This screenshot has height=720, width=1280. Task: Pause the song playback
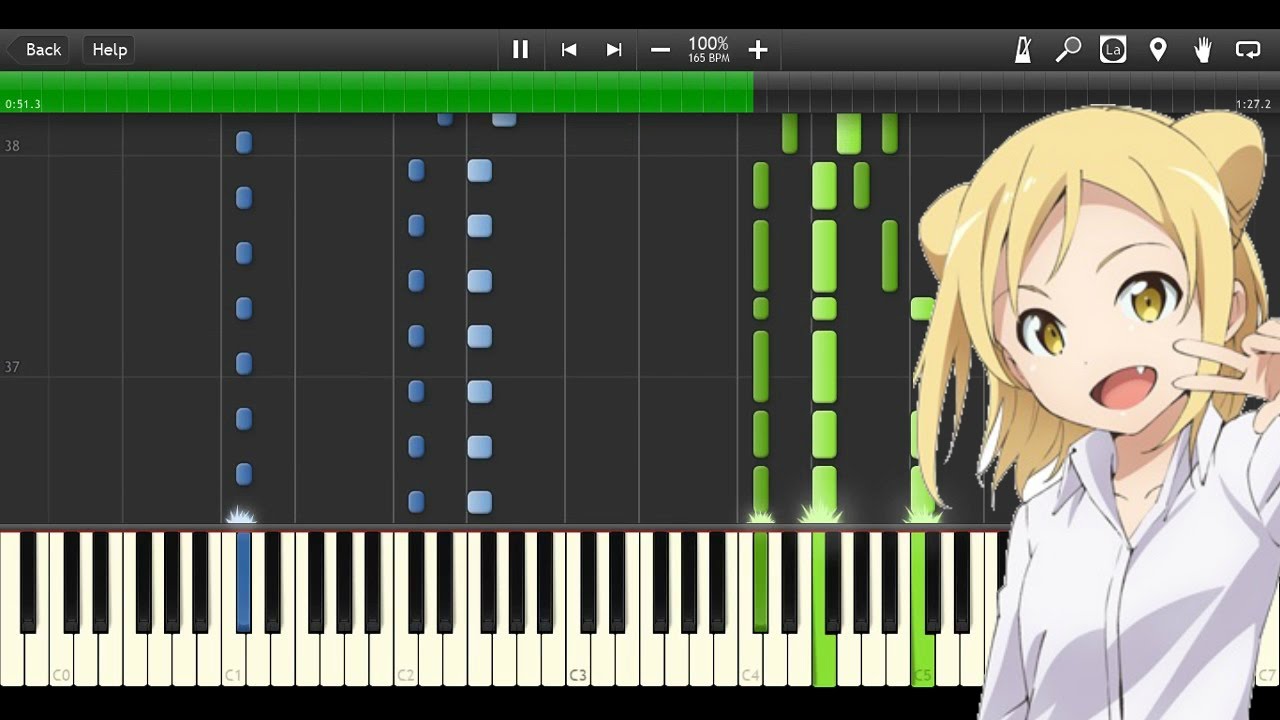tap(520, 50)
